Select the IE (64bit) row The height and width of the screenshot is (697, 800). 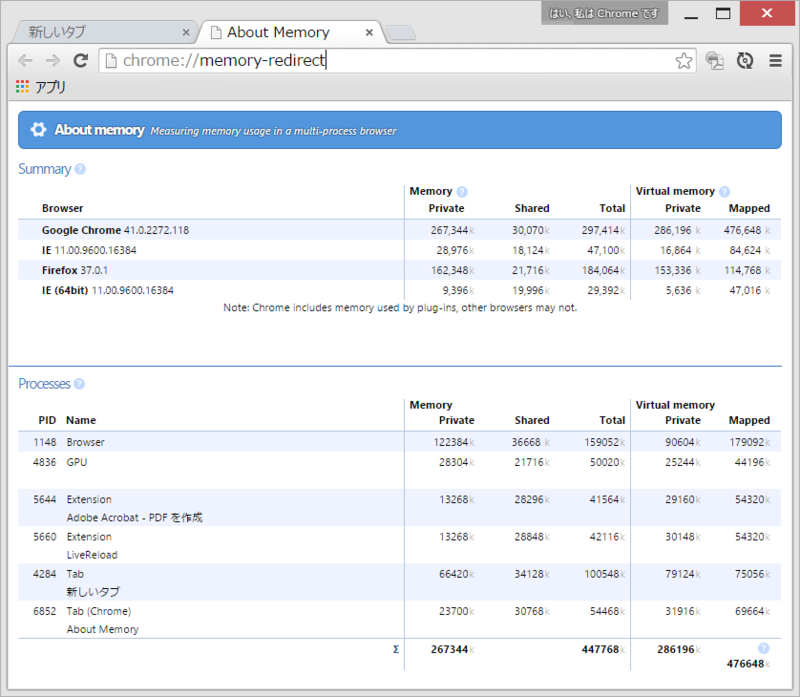click(399, 290)
